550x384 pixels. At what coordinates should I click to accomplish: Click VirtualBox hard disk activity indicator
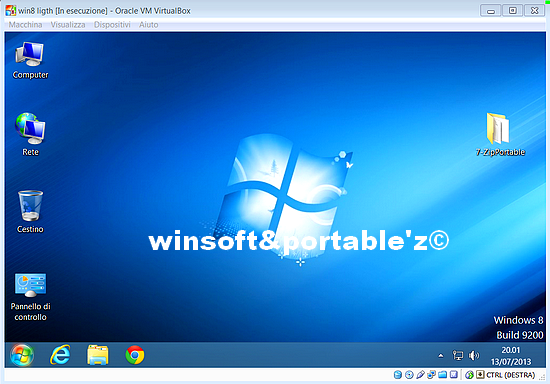click(x=397, y=375)
